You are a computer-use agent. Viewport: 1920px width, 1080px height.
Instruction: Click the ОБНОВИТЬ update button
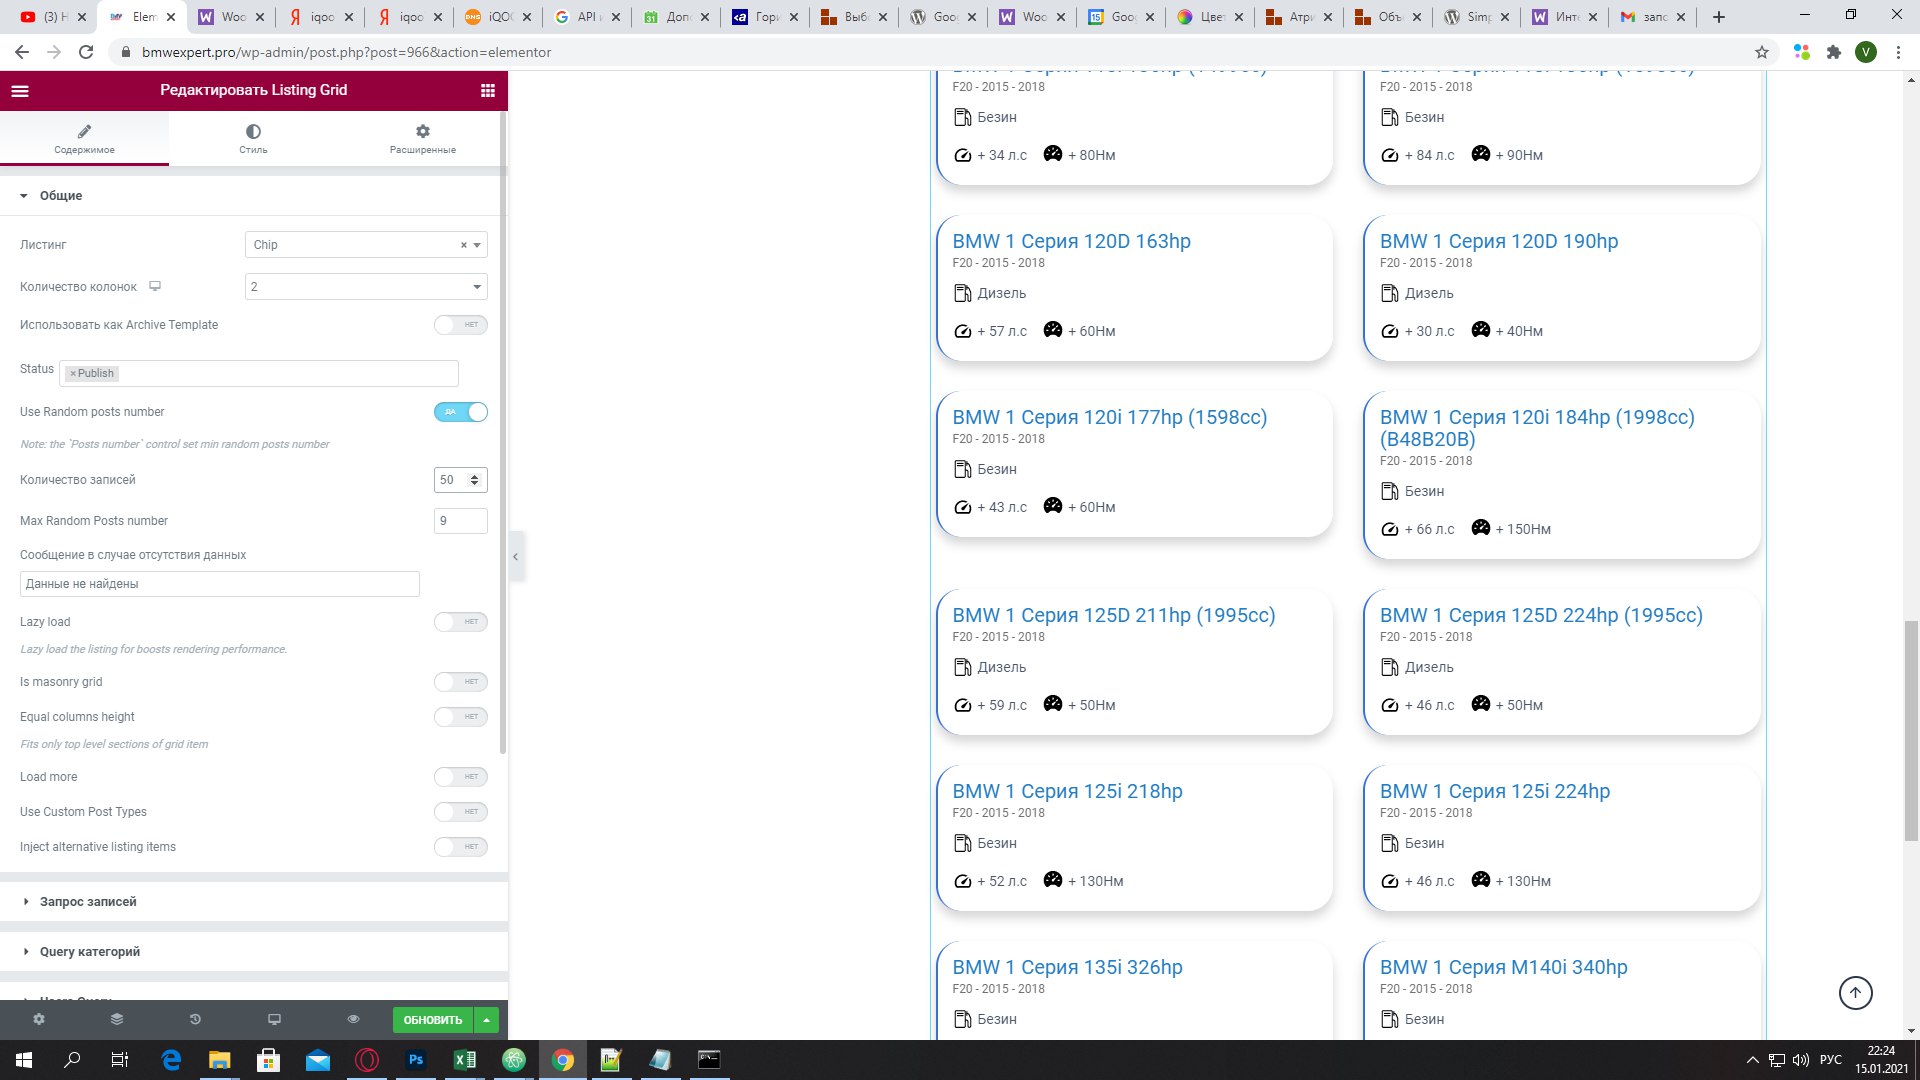click(x=433, y=1020)
